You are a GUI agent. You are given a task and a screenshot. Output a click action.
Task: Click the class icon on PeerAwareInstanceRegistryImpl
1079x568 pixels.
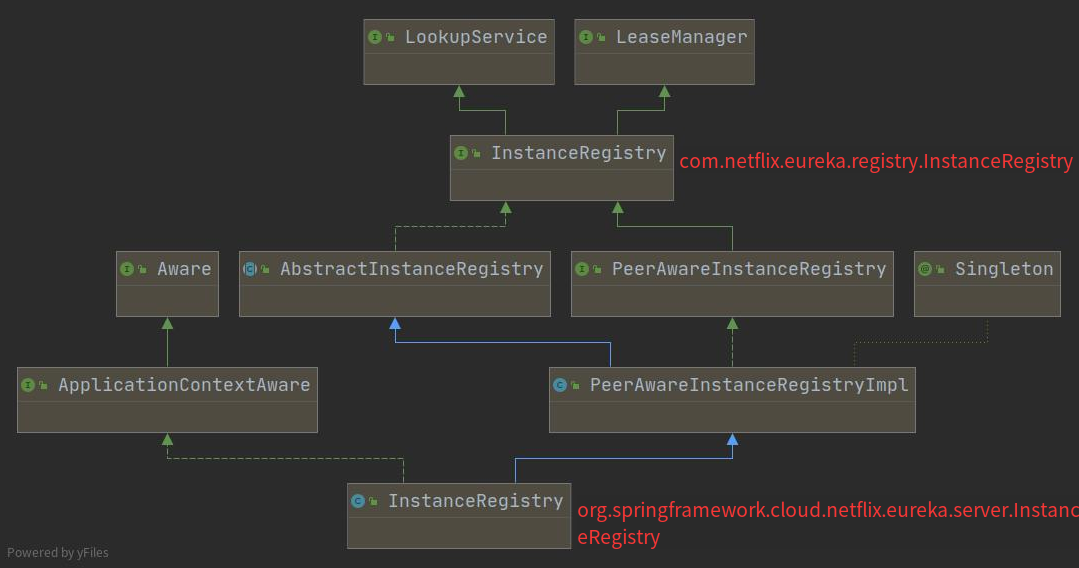[560, 386]
